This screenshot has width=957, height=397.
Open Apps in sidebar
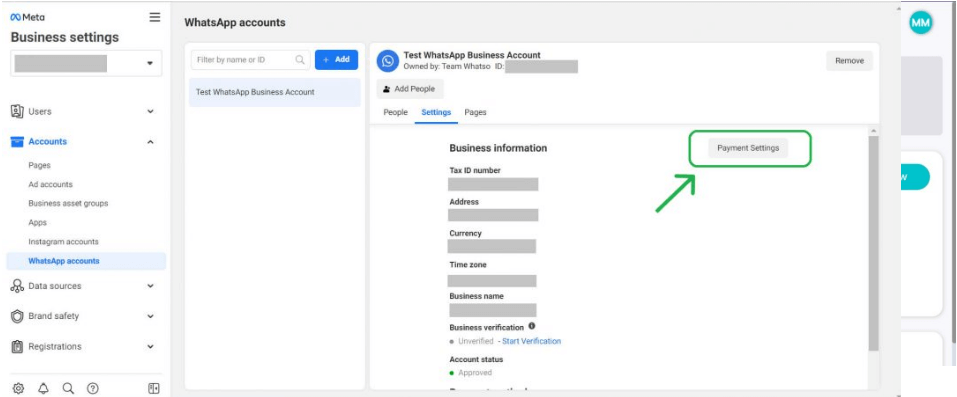tap(37, 223)
